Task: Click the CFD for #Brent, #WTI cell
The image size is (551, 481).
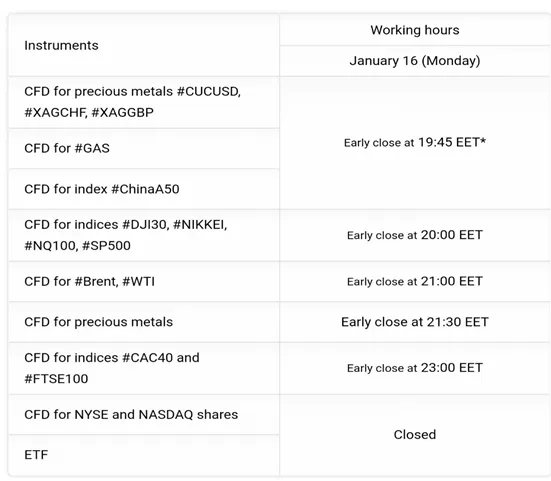Action: click(x=144, y=281)
